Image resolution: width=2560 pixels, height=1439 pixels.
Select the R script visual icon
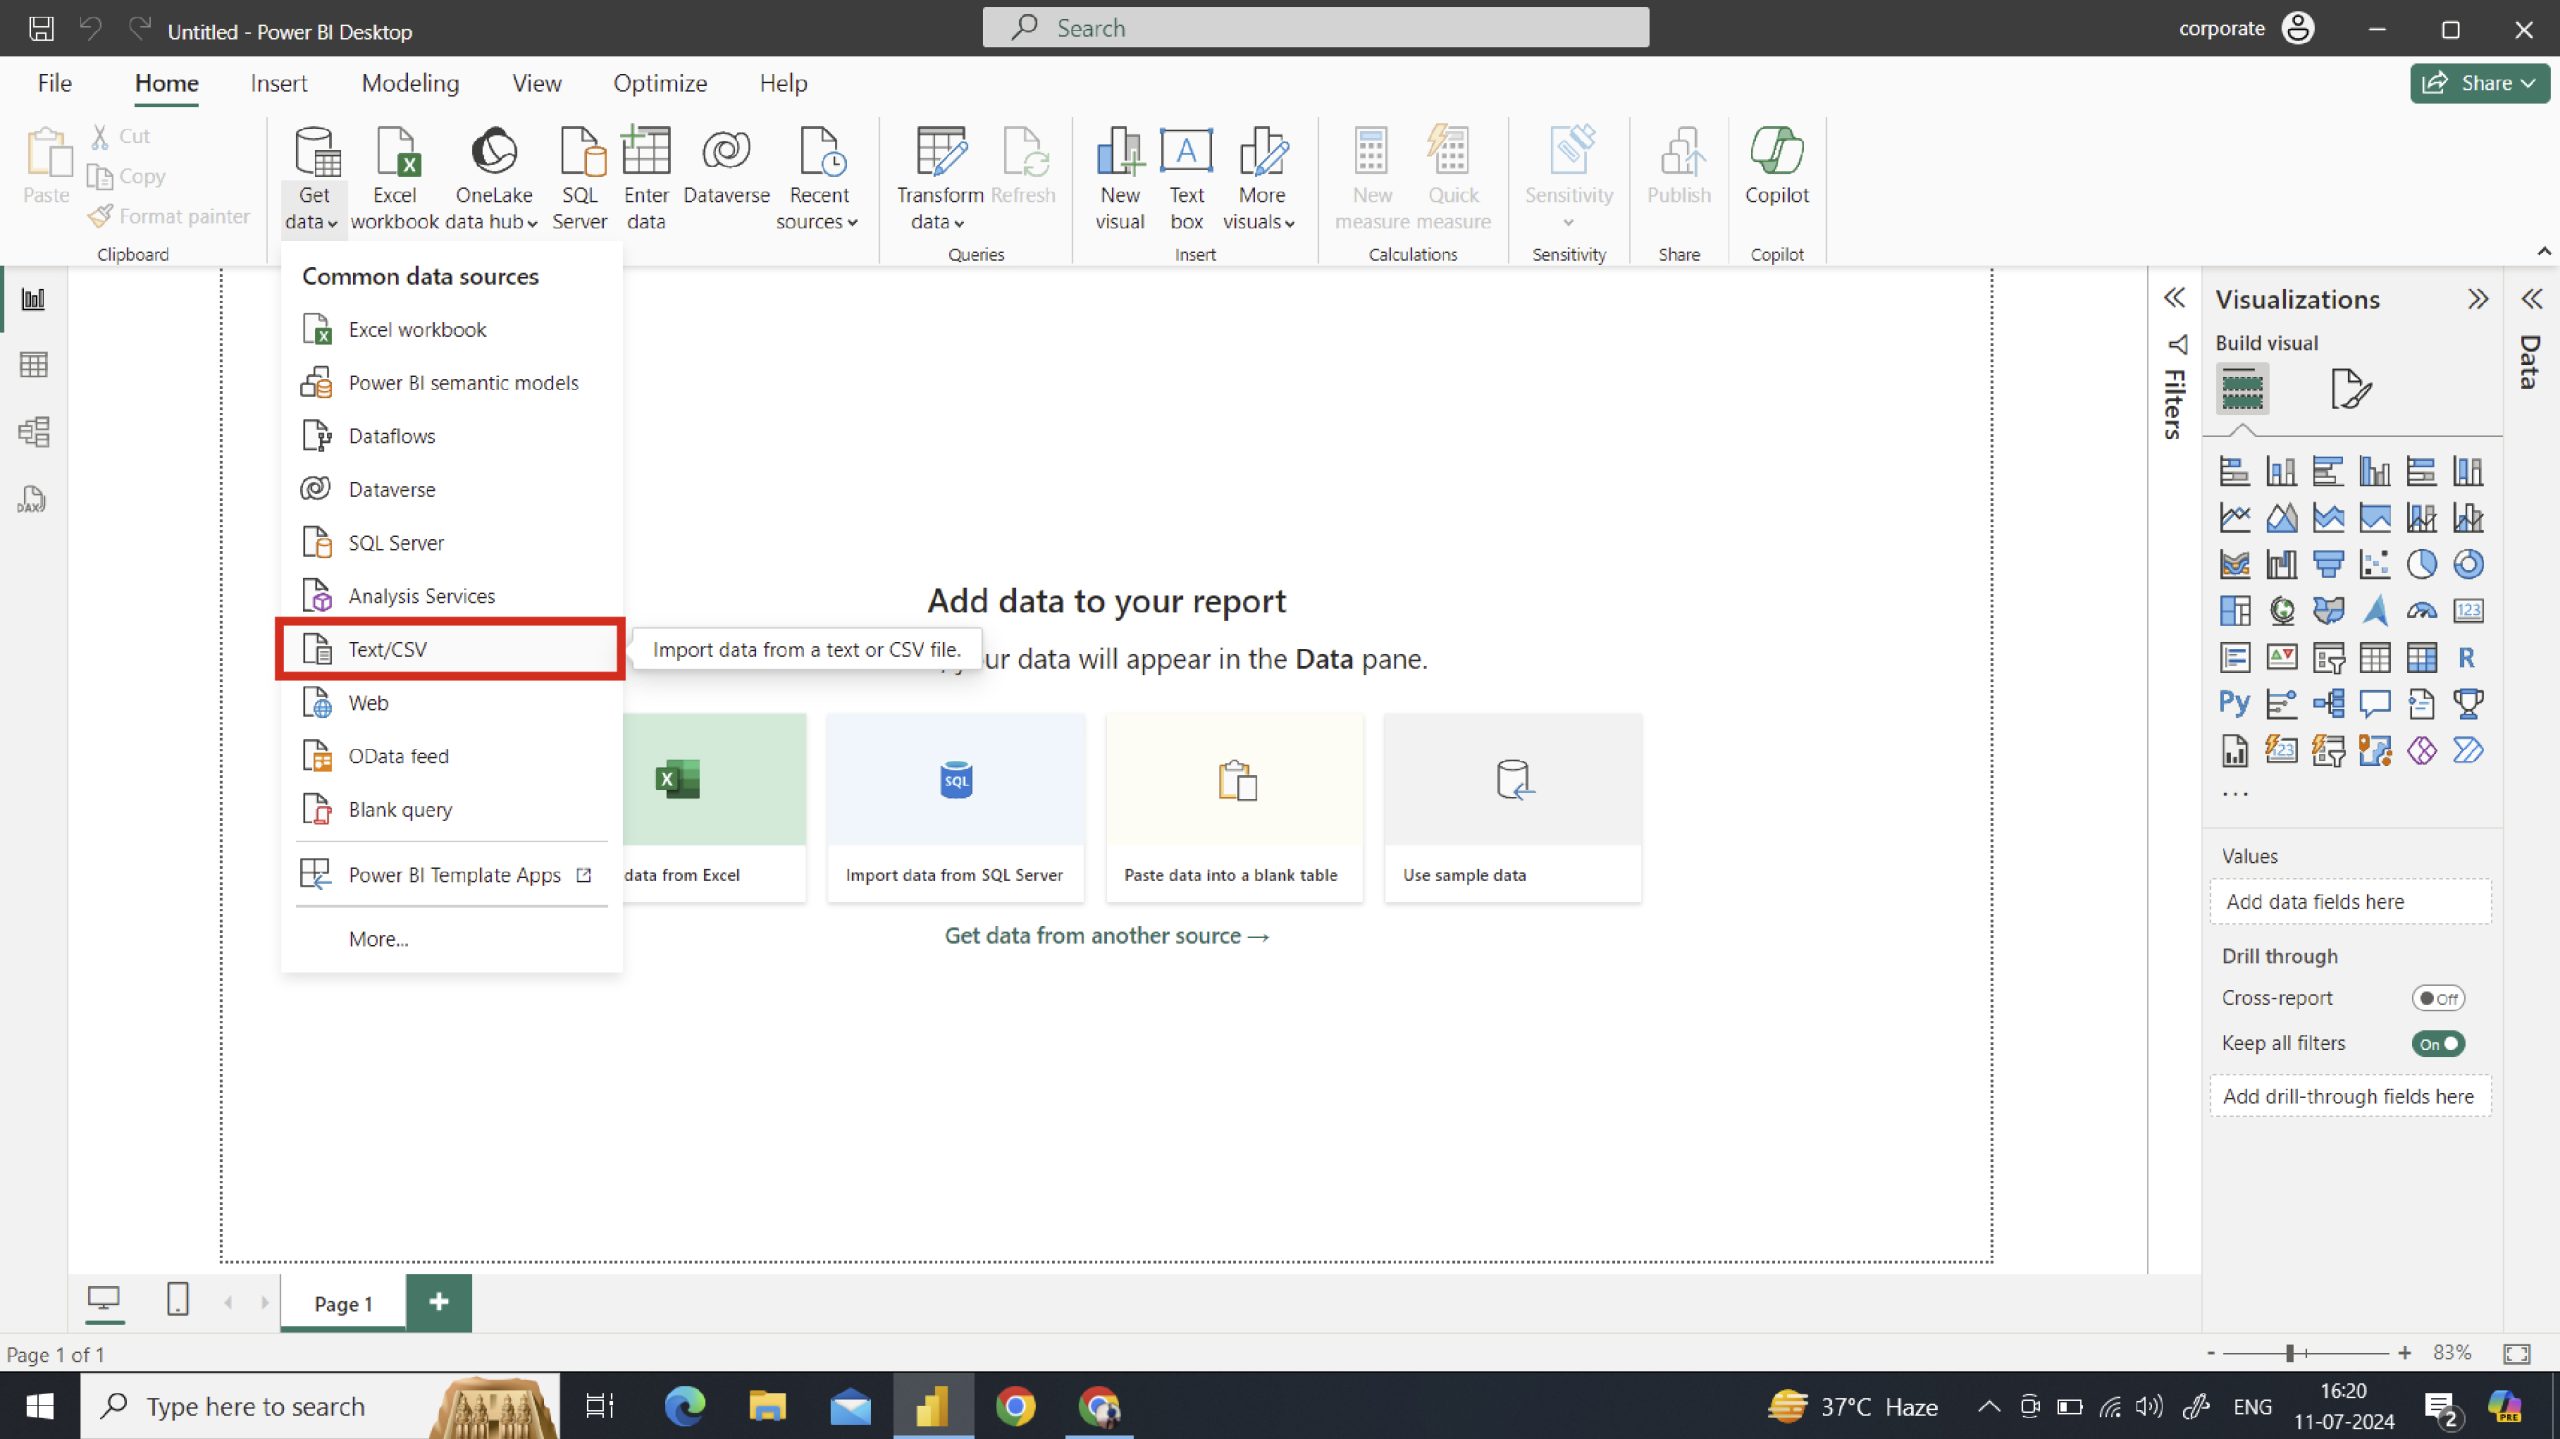tap(2468, 657)
